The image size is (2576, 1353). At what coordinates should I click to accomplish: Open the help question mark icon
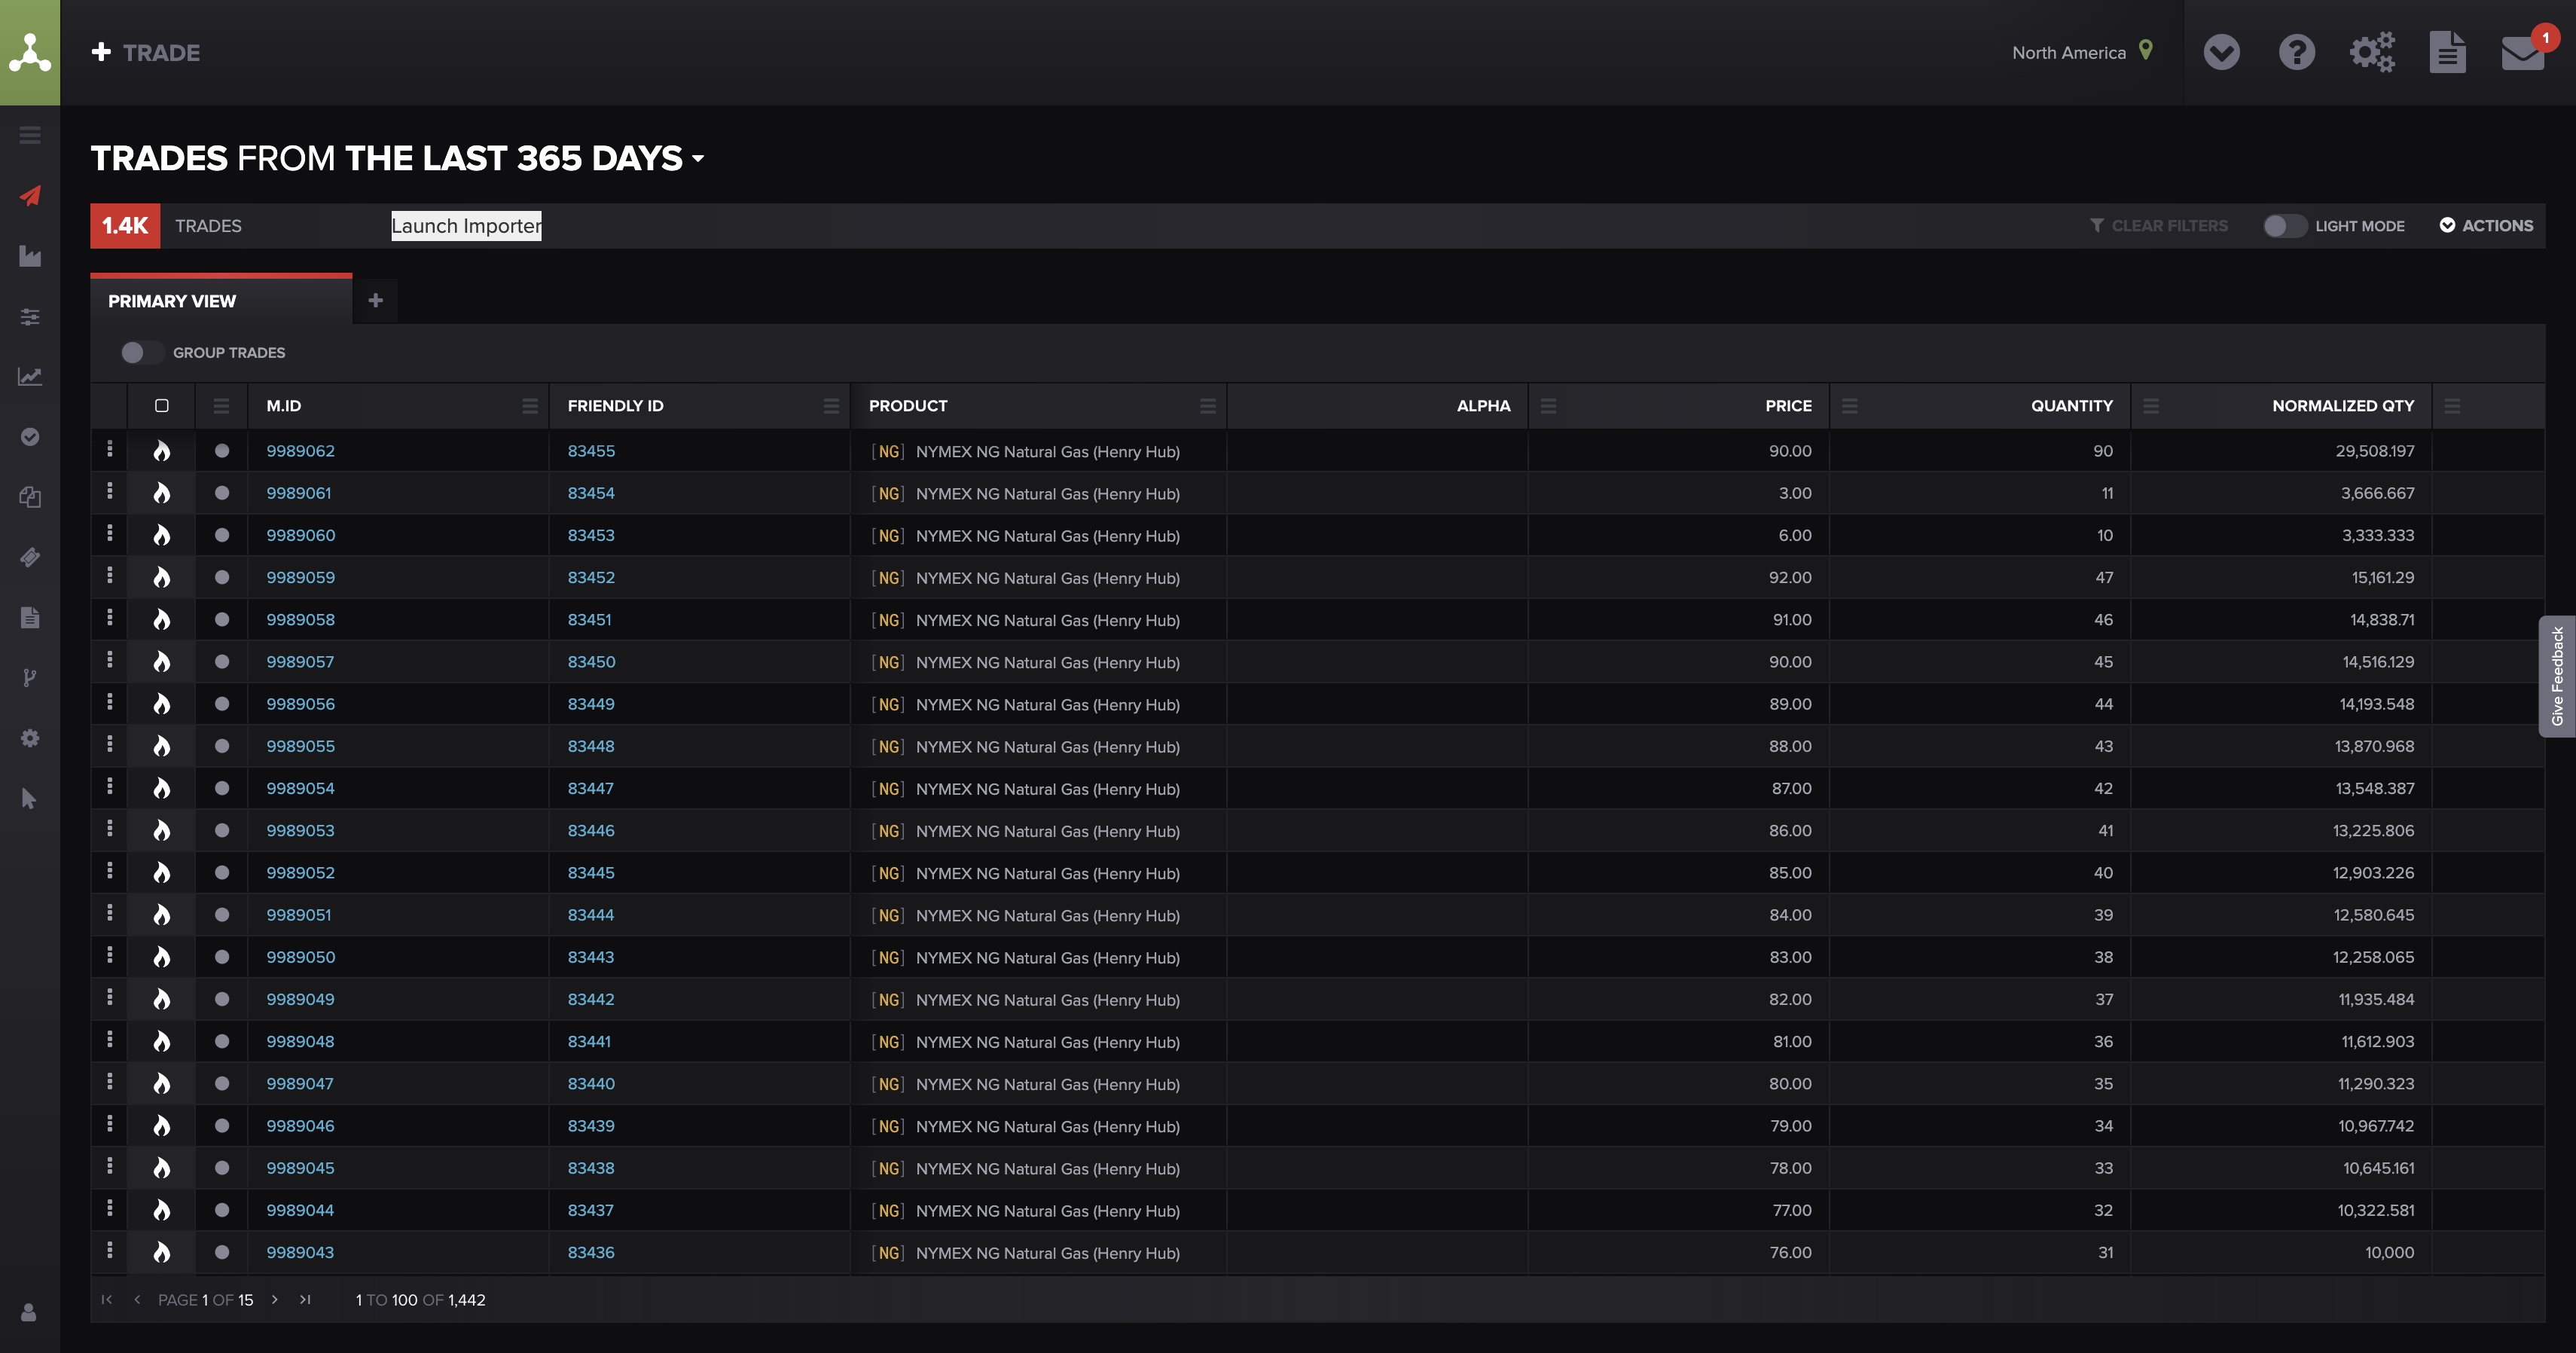2296,52
